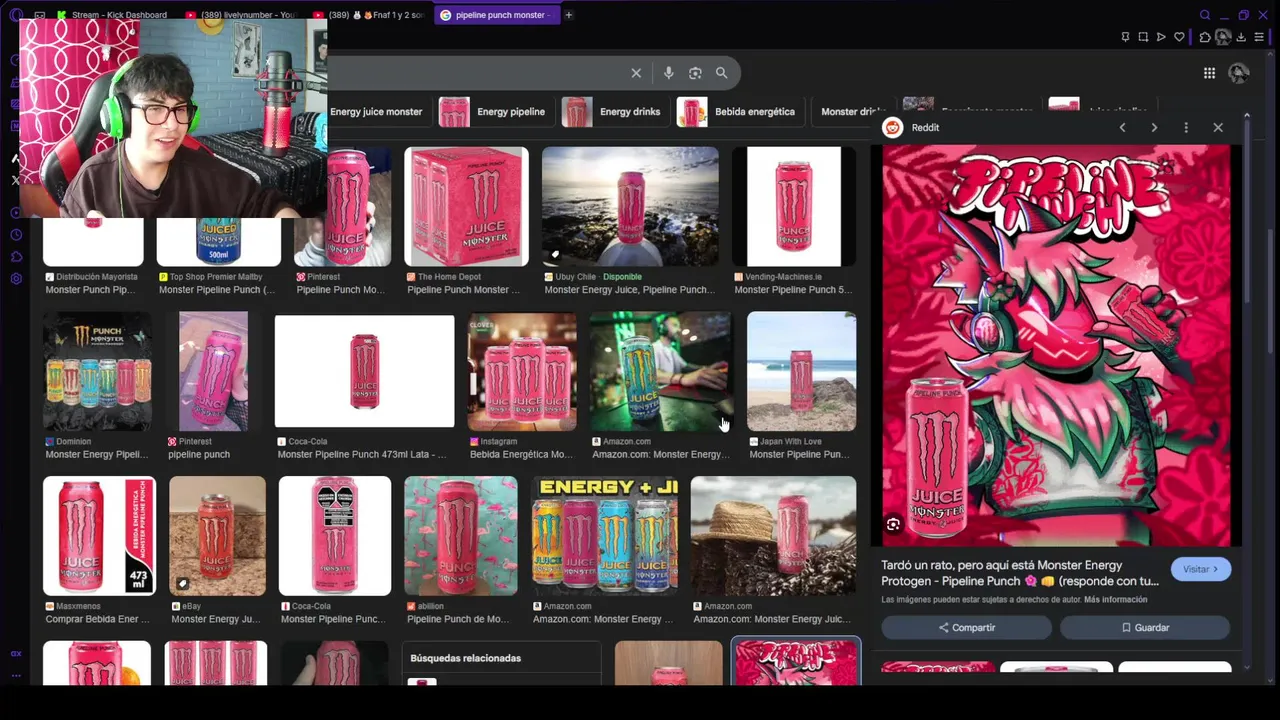Go to next image in preview panel
Image resolution: width=1280 pixels, height=720 pixels.
pos(1154,128)
